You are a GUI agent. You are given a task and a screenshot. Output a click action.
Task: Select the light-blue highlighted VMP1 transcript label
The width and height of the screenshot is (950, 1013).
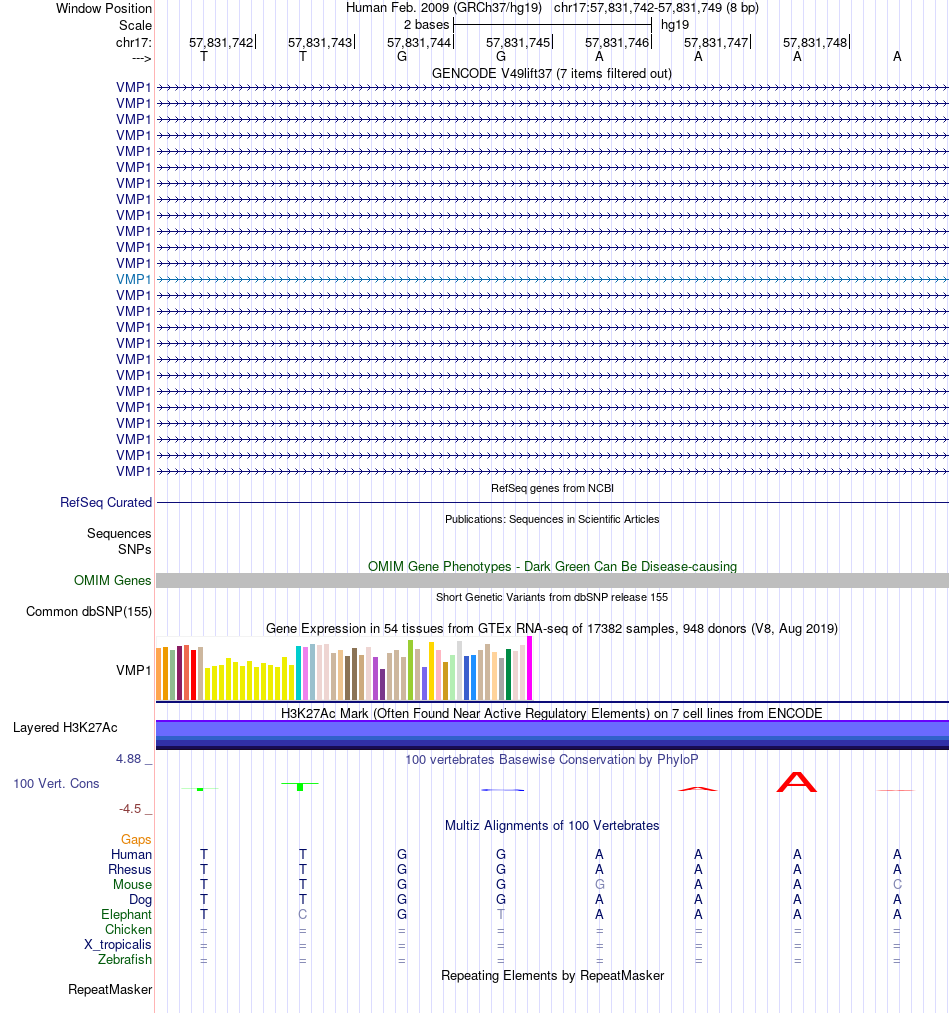[x=133, y=279]
